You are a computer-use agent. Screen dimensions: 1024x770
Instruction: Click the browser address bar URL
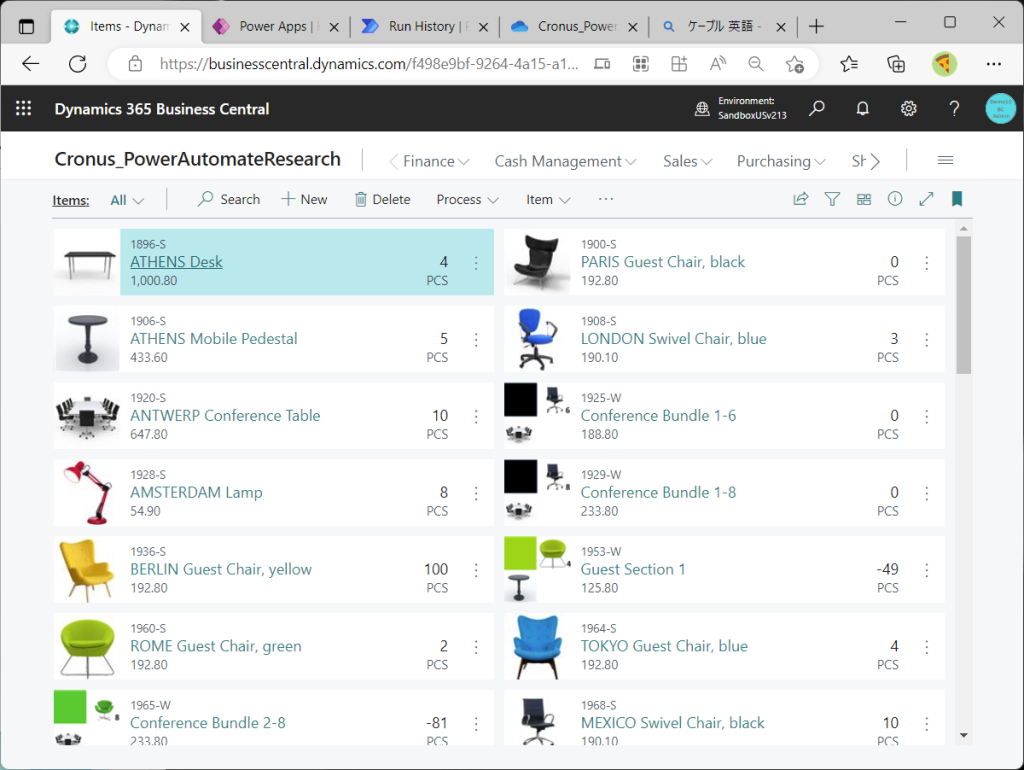pos(369,64)
